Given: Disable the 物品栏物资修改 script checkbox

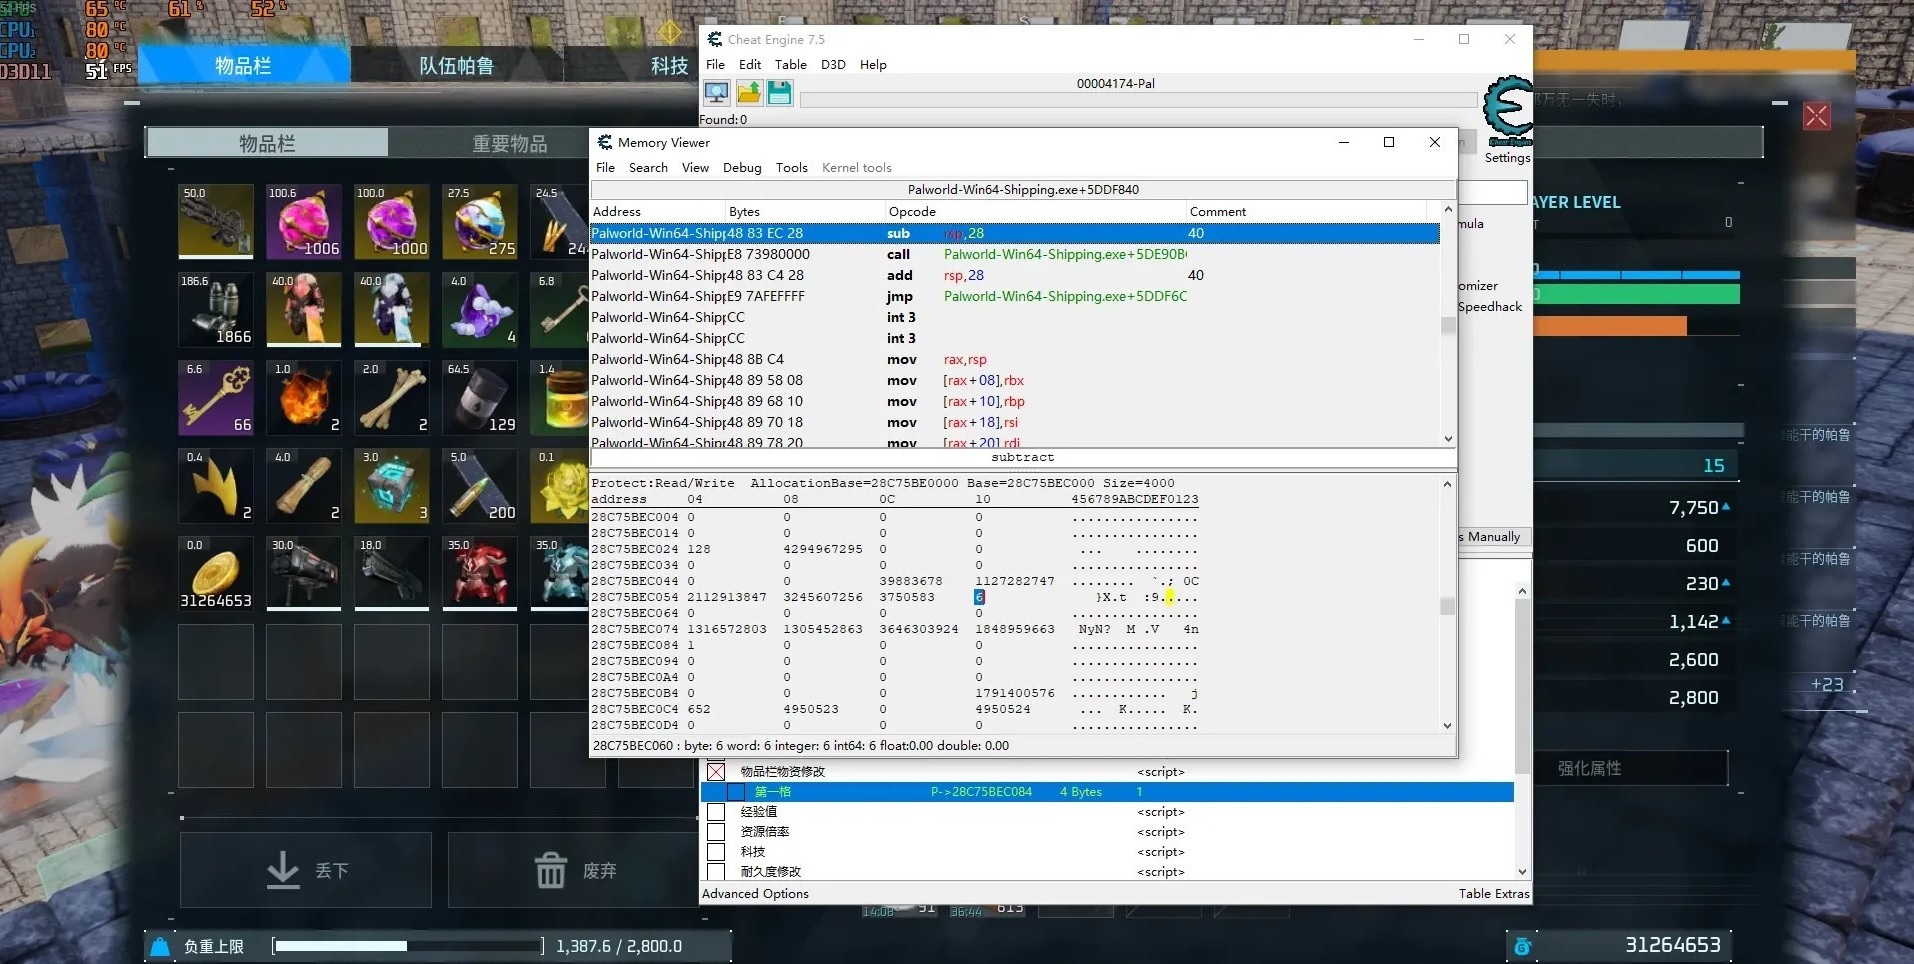Looking at the screenshot, I should click(716, 772).
